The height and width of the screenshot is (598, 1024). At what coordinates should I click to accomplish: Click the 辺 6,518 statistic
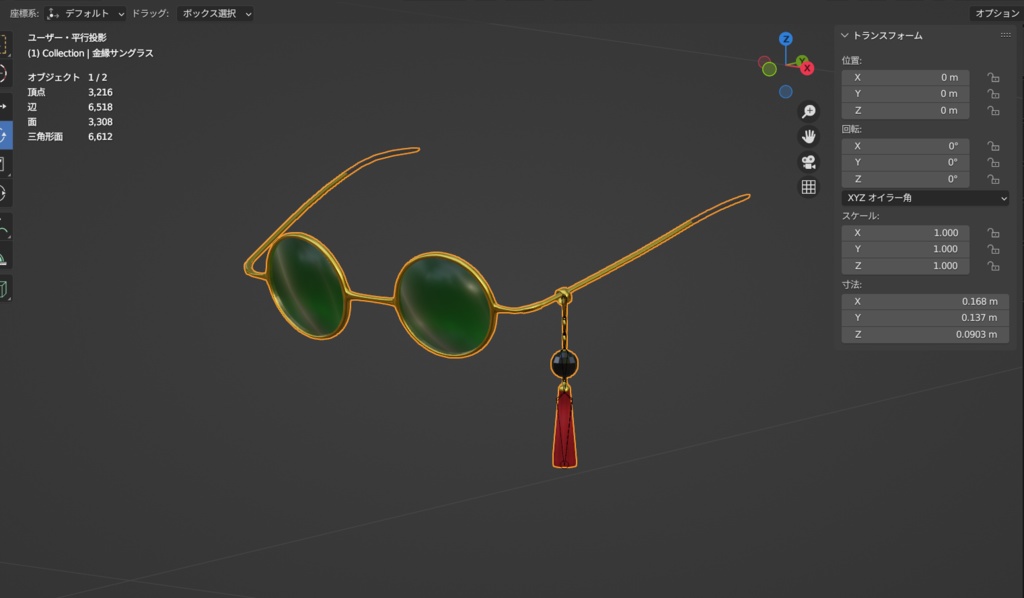[x=70, y=107]
